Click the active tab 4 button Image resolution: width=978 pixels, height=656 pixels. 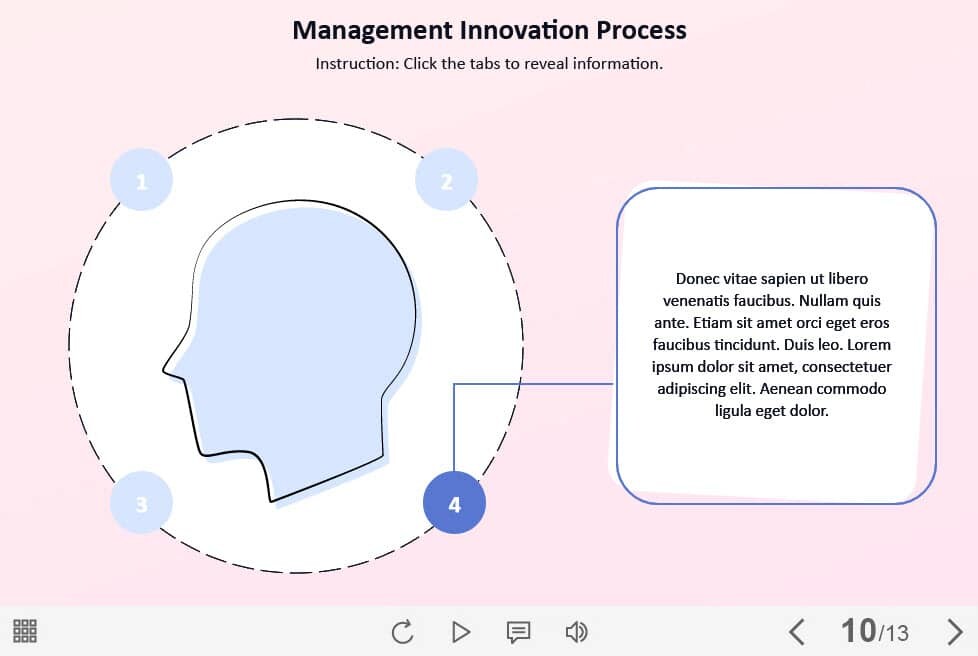(x=454, y=504)
